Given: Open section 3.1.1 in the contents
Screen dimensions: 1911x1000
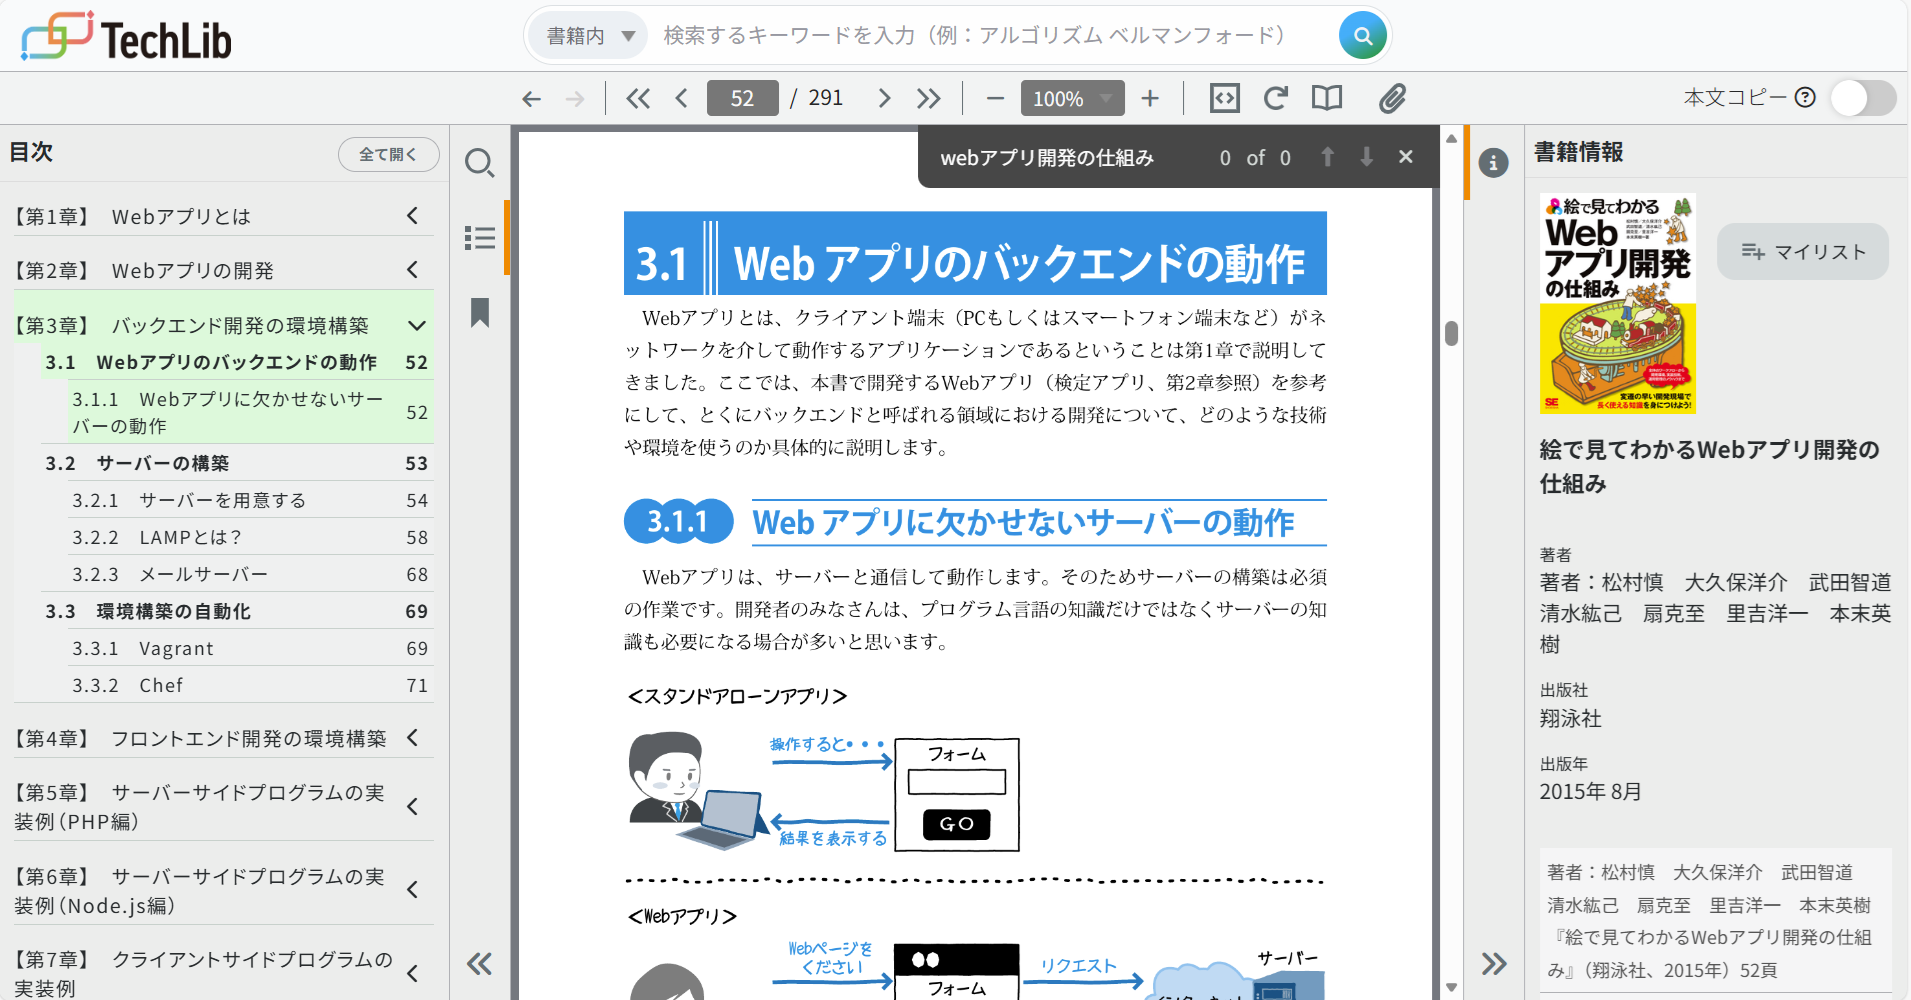Looking at the screenshot, I should [x=250, y=412].
